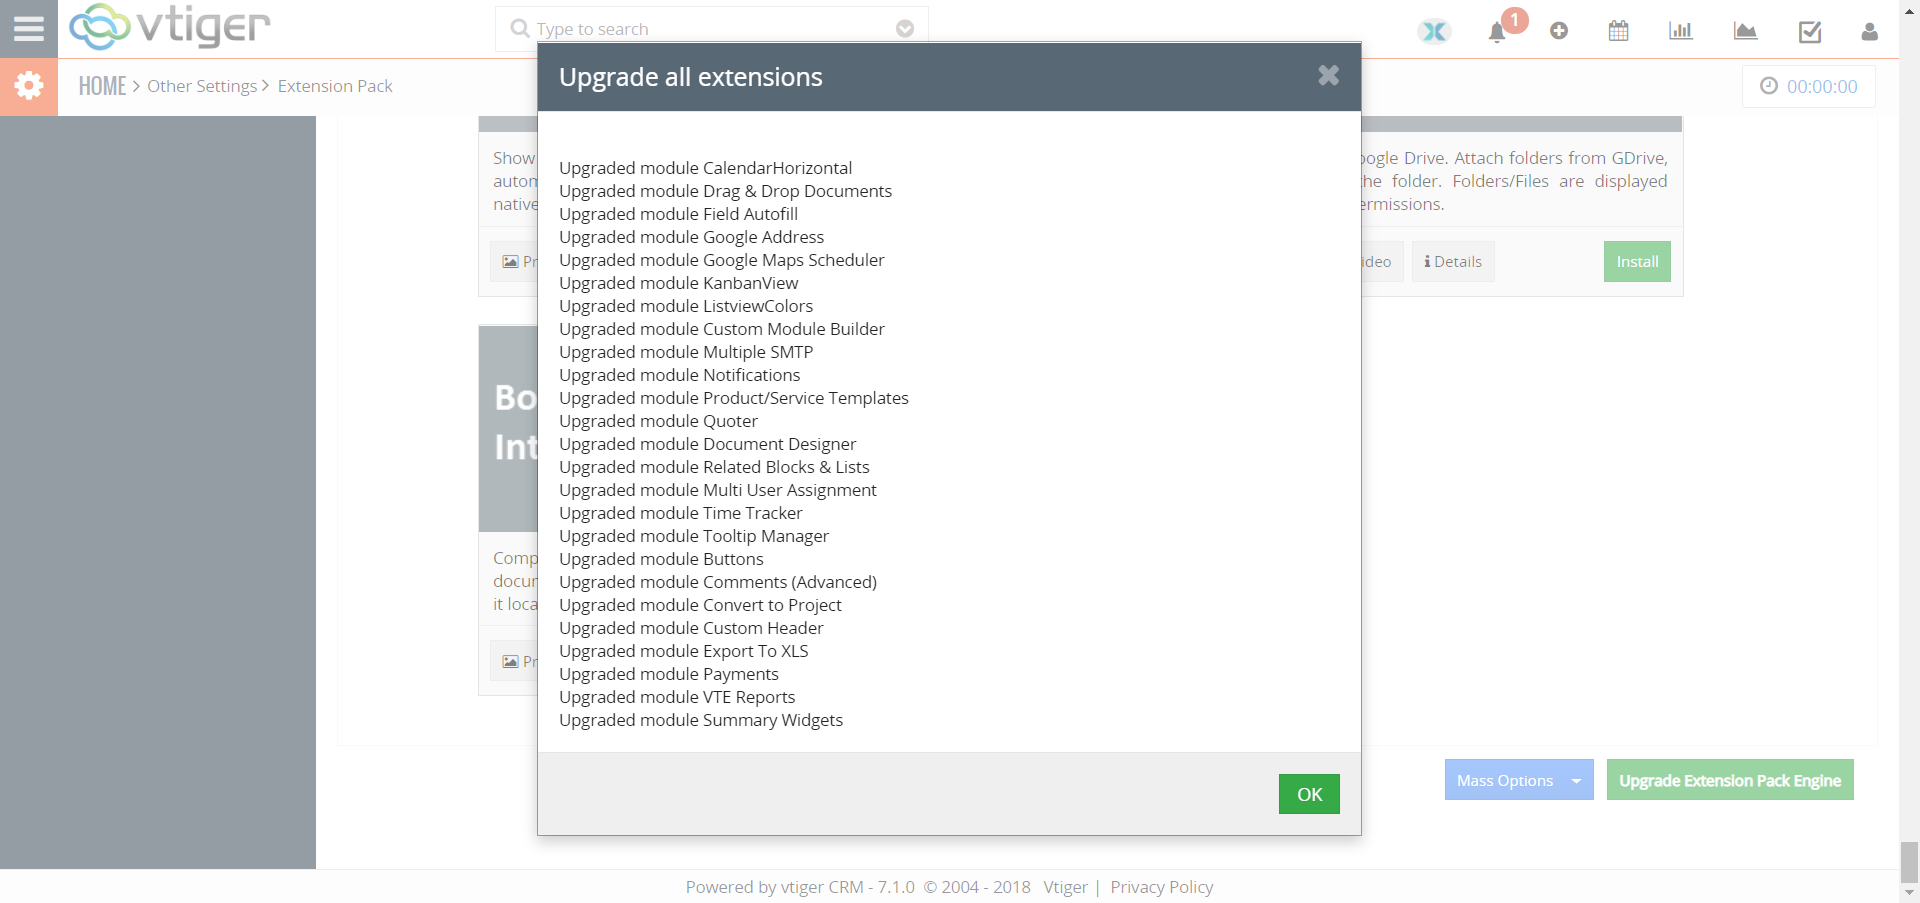
Task: Open the Mass Options dropdown
Action: pyautogui.click(x=1519, y=780)
